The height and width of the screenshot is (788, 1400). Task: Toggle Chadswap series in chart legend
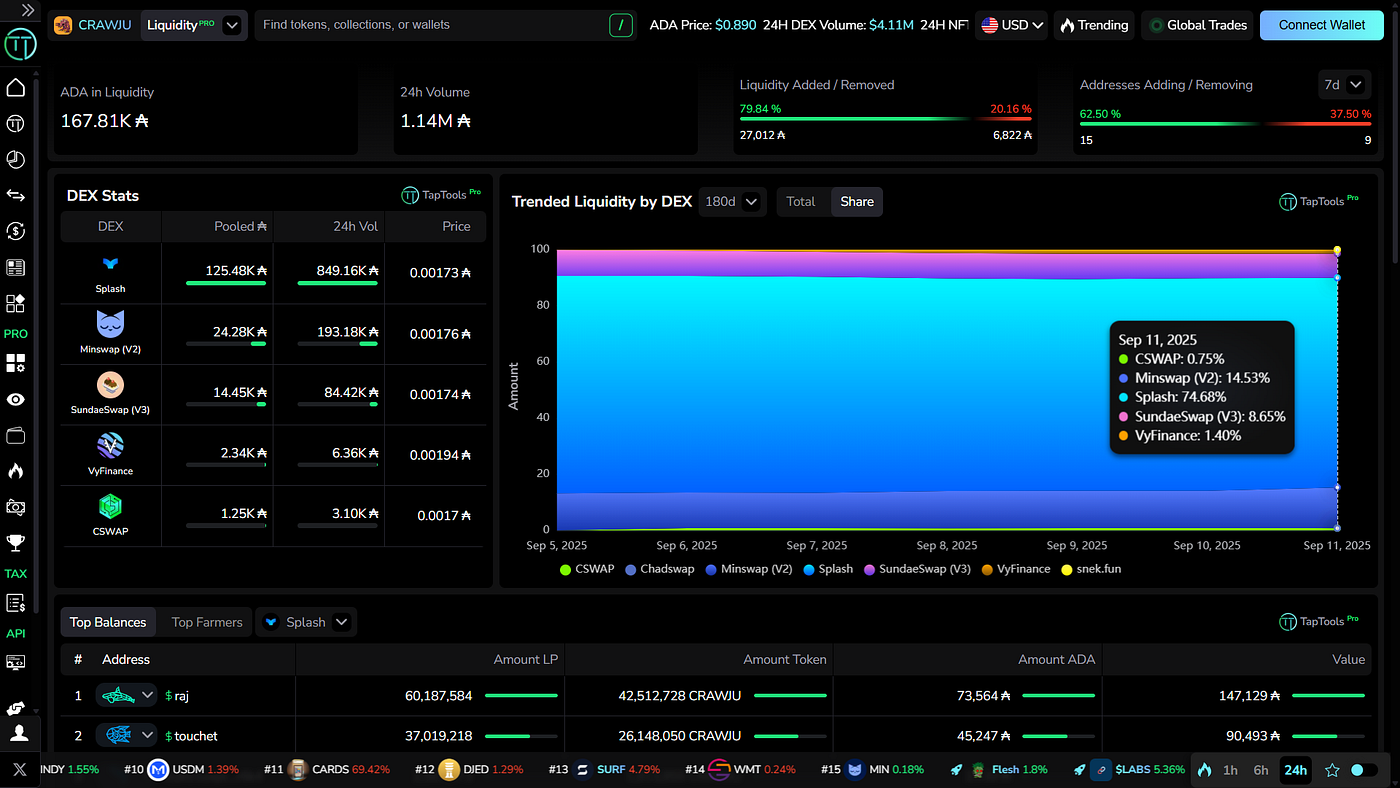pyautogui.click(x=659, y=569)
